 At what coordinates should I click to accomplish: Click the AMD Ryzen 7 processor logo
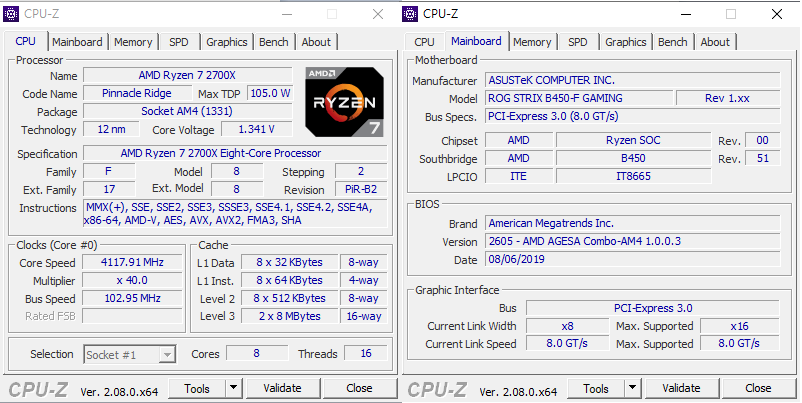(344, 101)
